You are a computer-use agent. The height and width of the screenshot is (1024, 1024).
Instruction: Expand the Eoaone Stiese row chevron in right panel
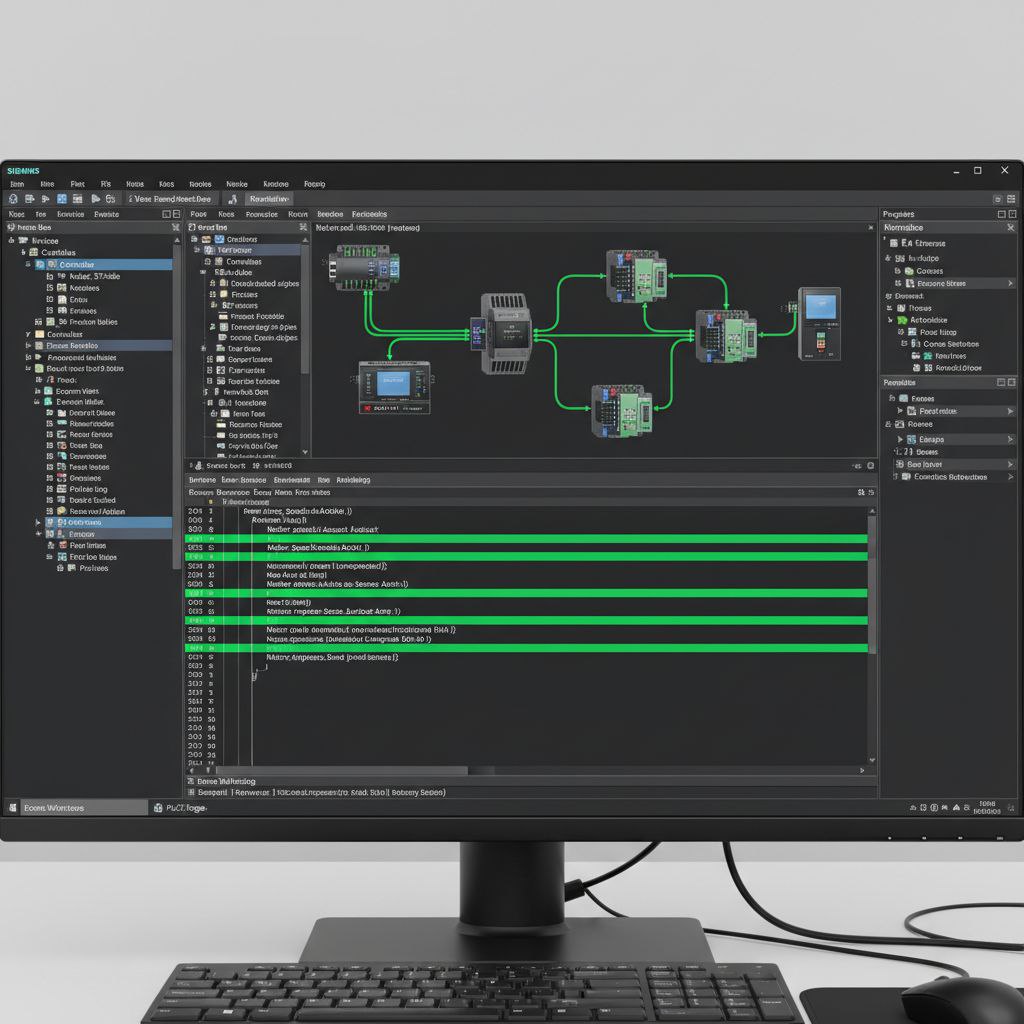1008,283
